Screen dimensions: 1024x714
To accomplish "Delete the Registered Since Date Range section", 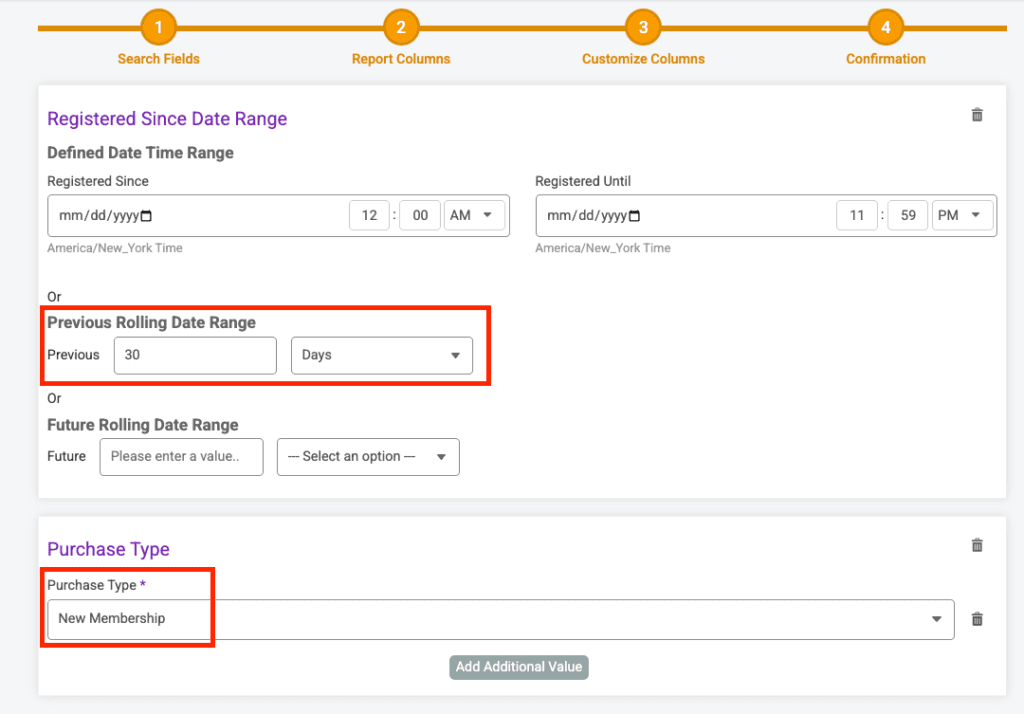I will pyautogui.click(x=977, y=115).
